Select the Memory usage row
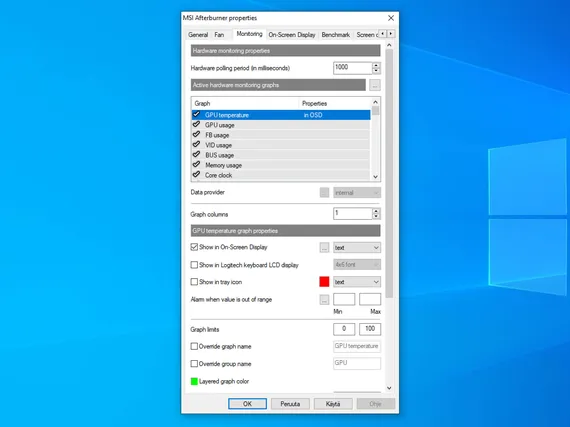 (281, 165)
